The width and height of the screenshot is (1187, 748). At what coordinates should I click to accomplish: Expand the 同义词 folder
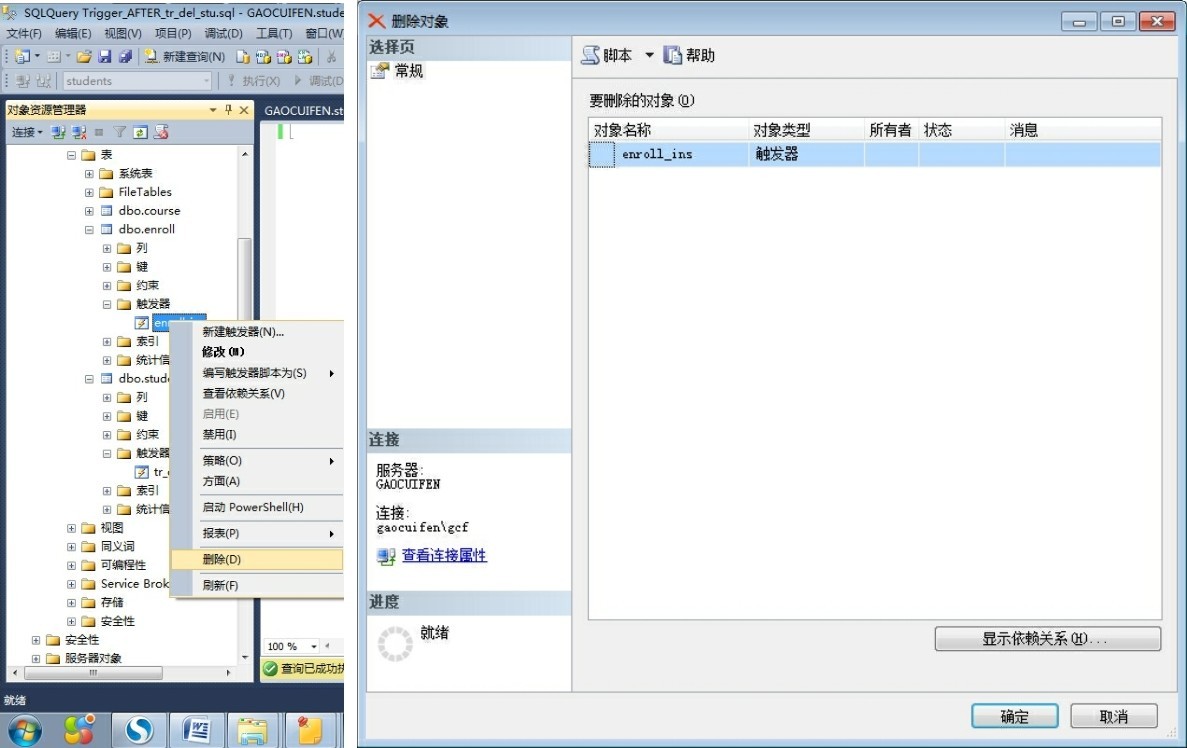tap(71, 547)
